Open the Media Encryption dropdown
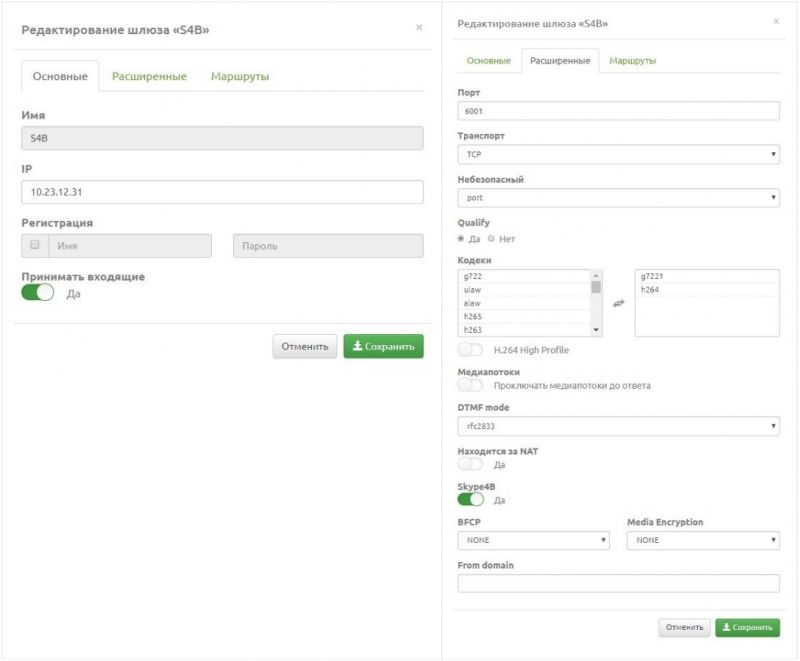 (703, 540)
